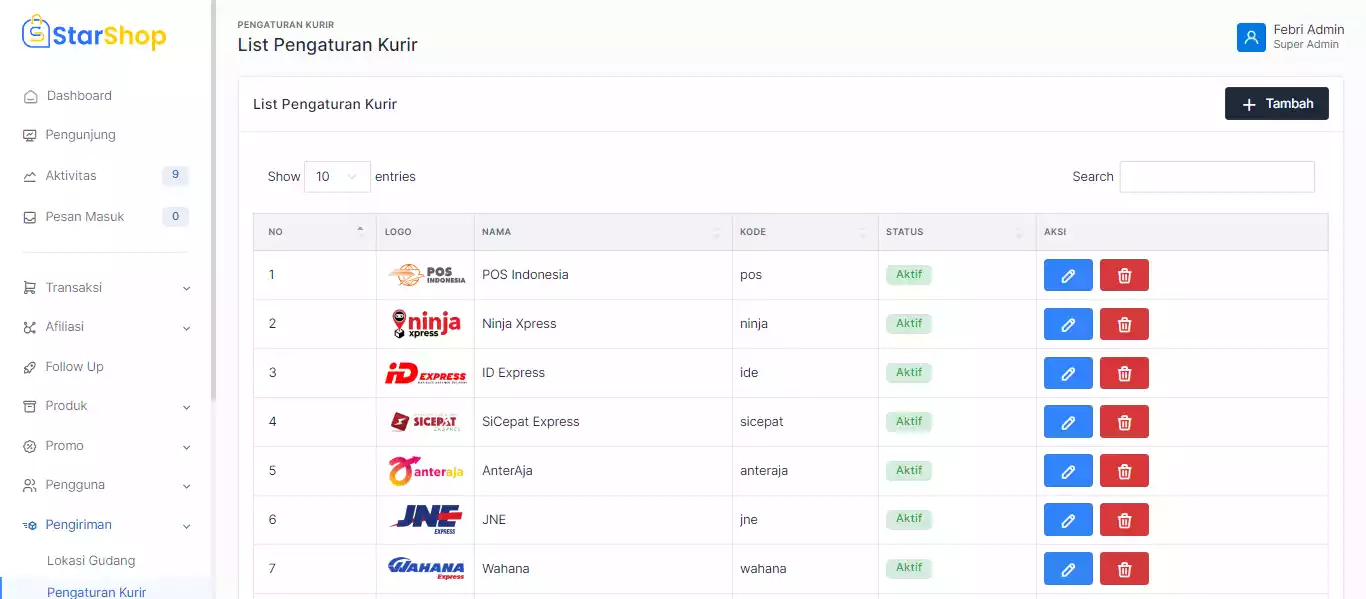Expand the Transaksi sidebar menu
The image size is (1366, 599).
click(x=105, y=288)
